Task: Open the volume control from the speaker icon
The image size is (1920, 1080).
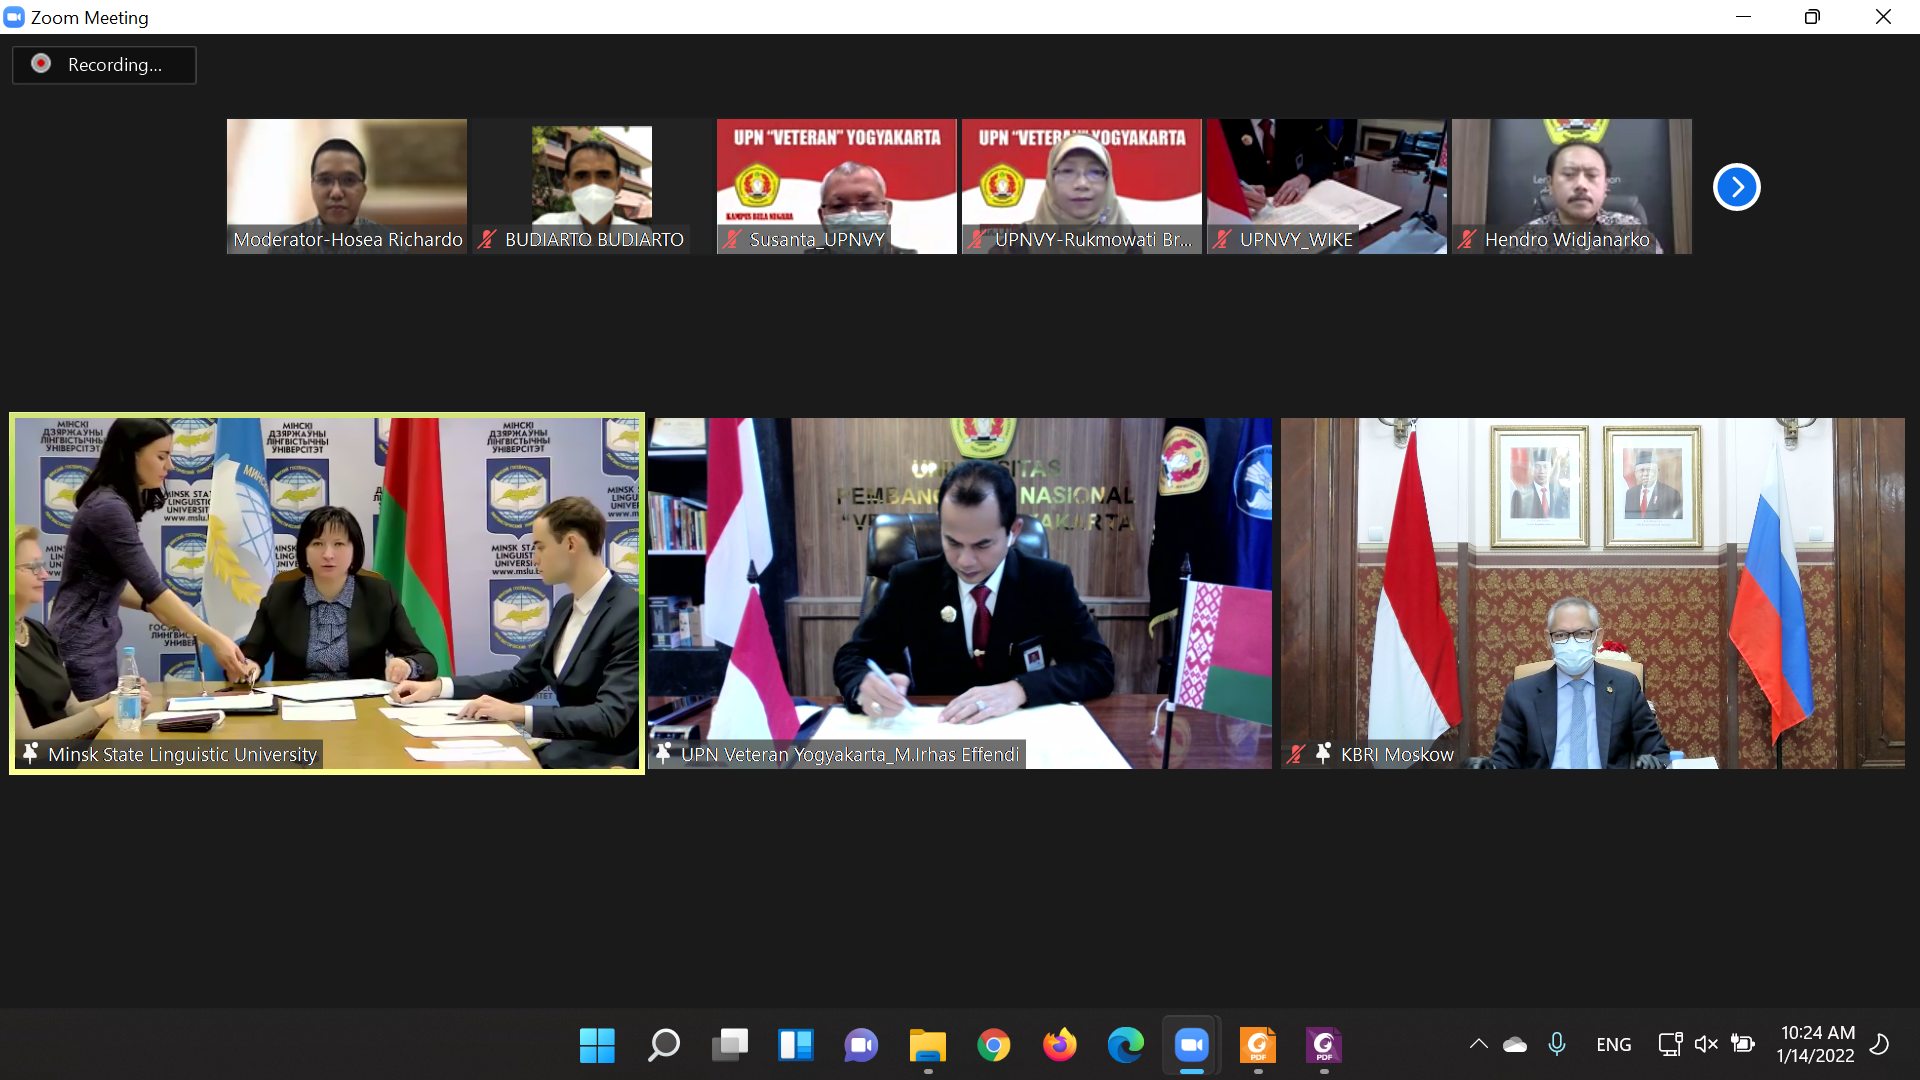Action: point(1706,1044)
